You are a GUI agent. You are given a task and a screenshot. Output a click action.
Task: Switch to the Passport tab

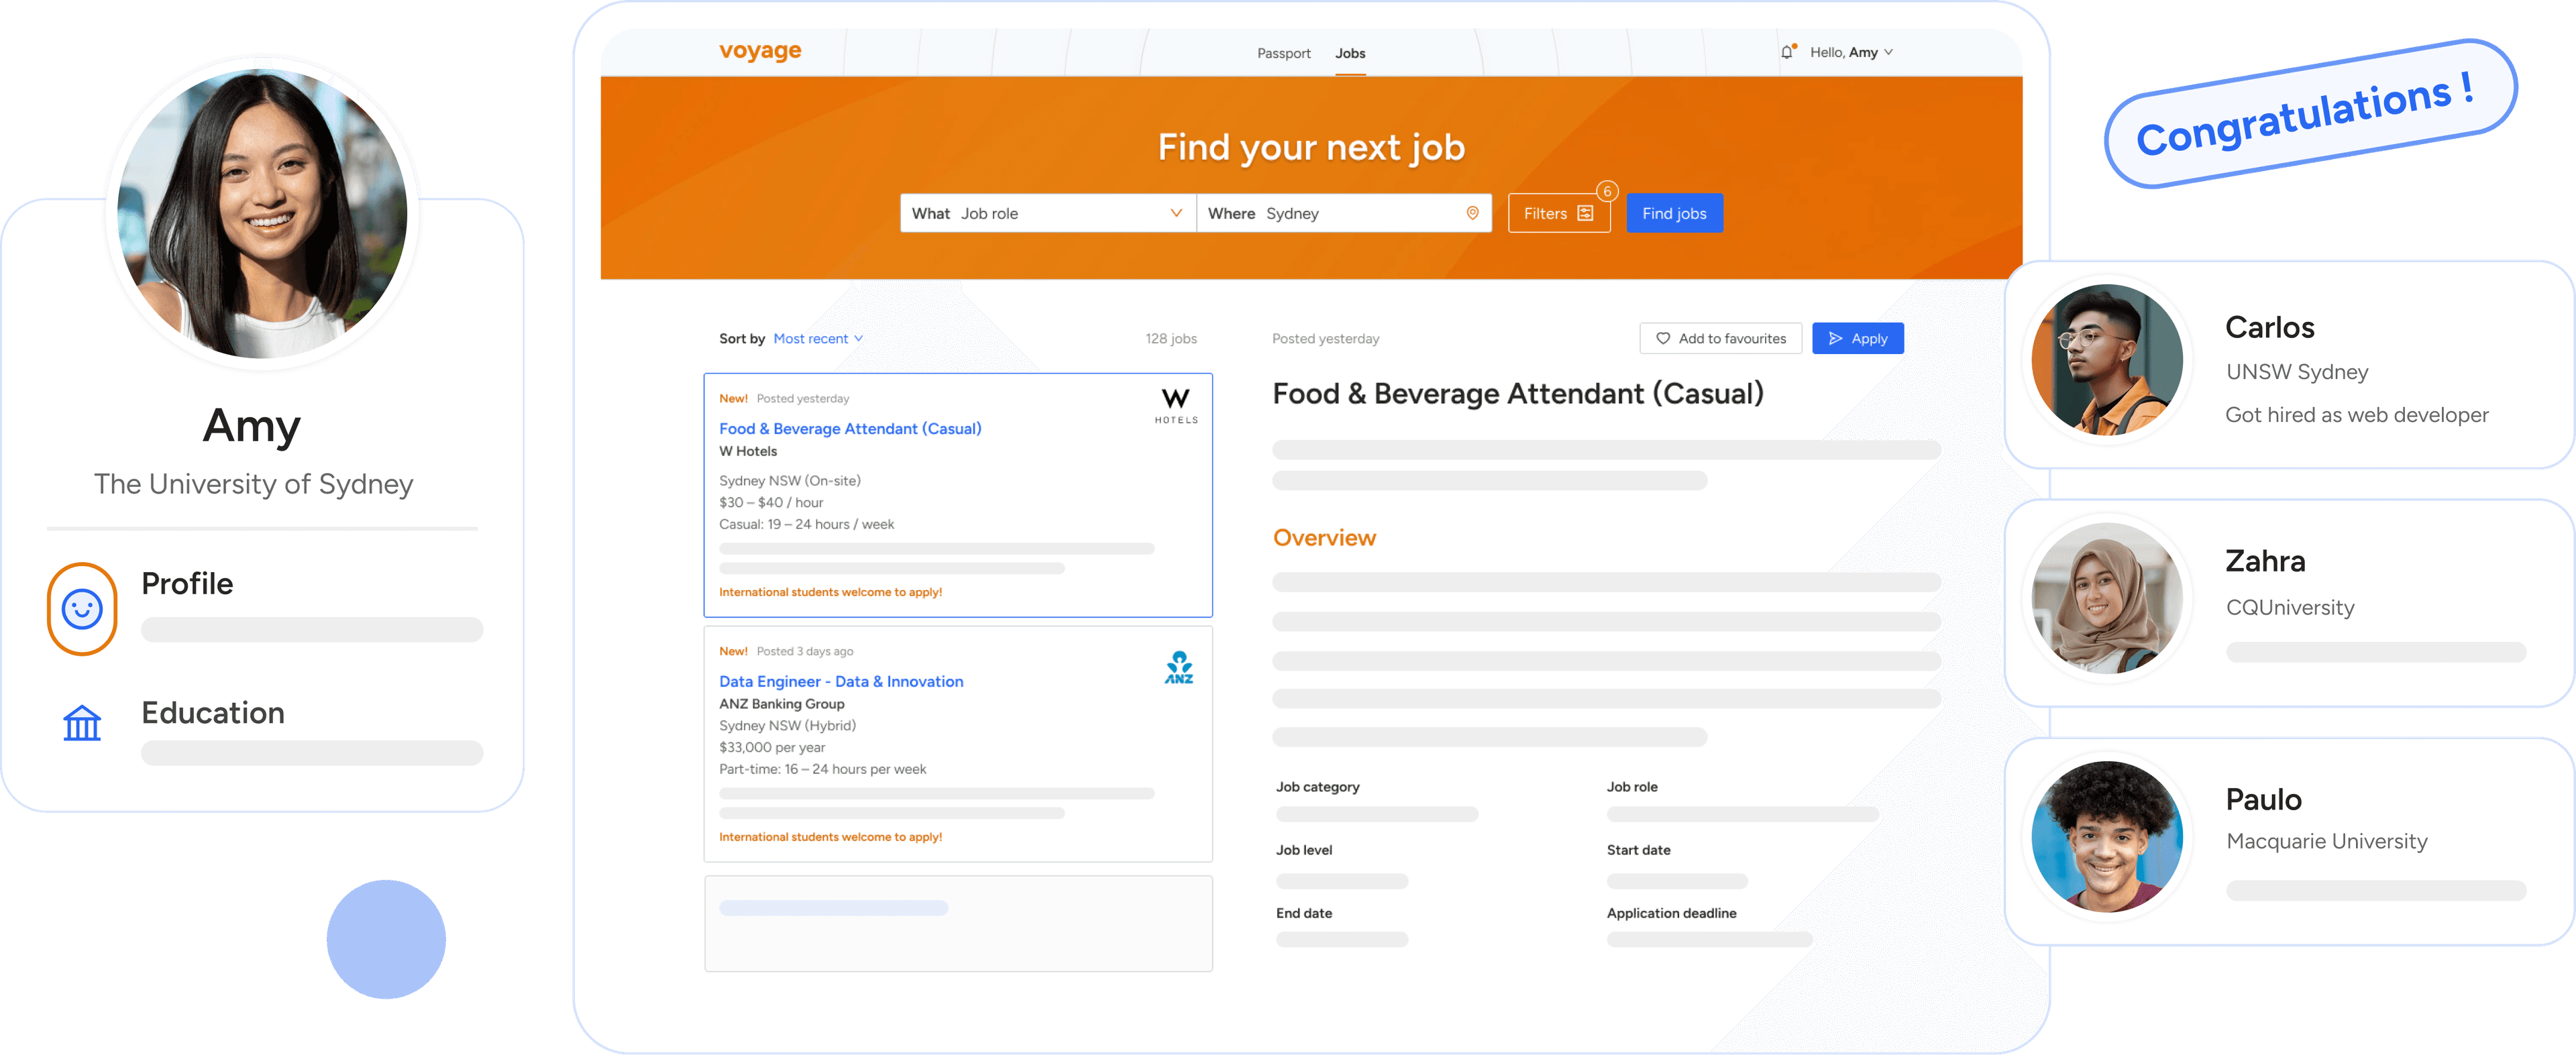(1283, 53)
